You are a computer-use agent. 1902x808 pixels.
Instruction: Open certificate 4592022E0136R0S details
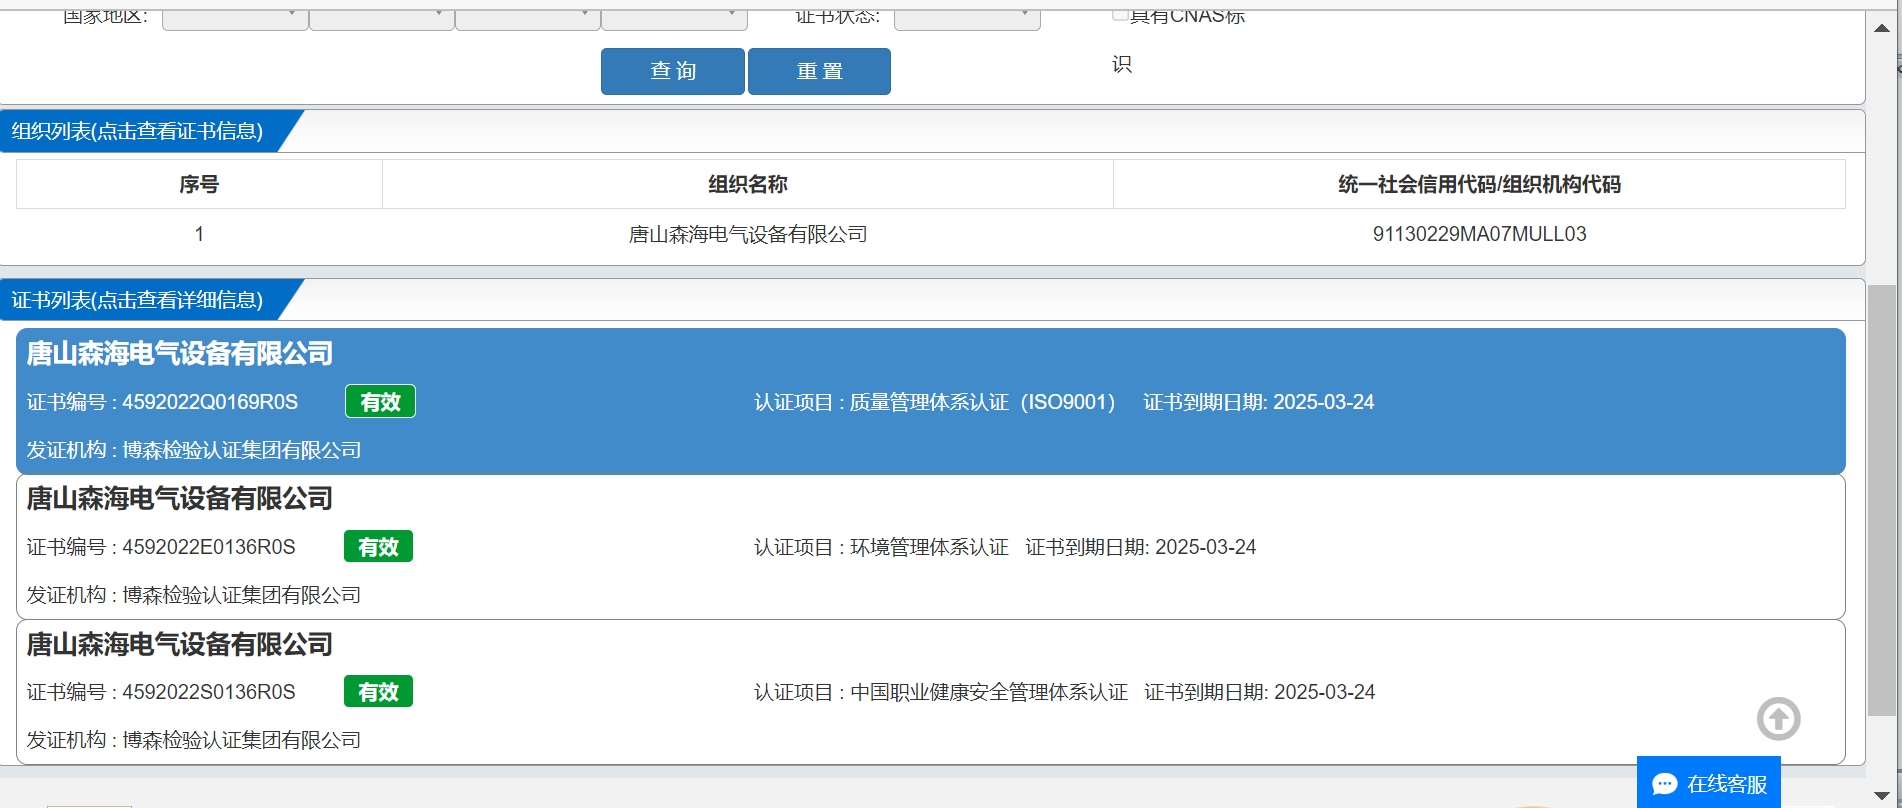(931, 547)
